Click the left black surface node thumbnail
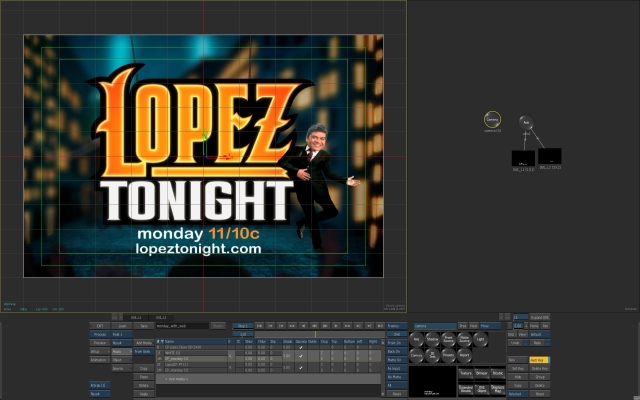This screenshot has width=640, height=400. [523, 158]
